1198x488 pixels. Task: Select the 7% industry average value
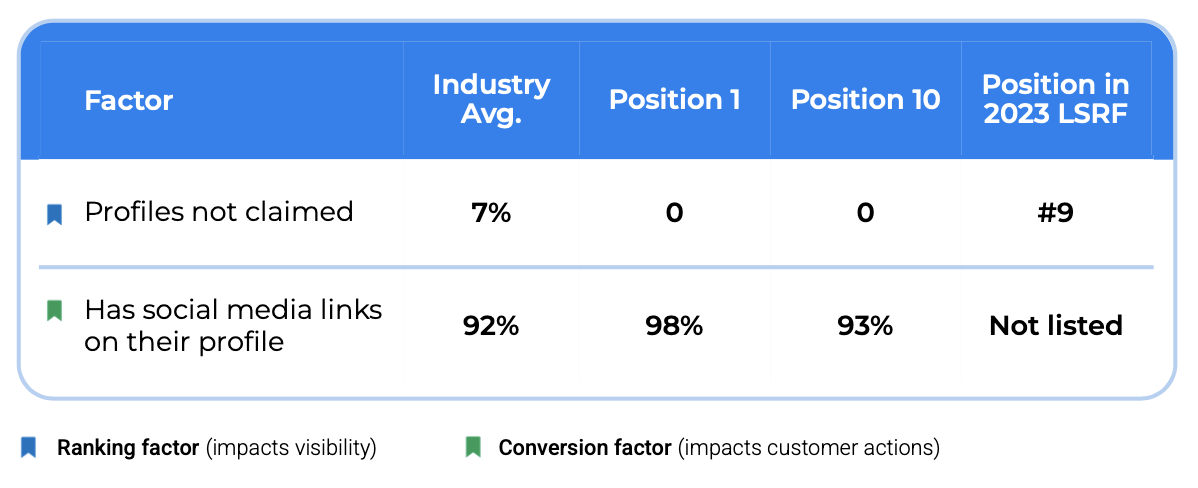(x=491, y=213)
